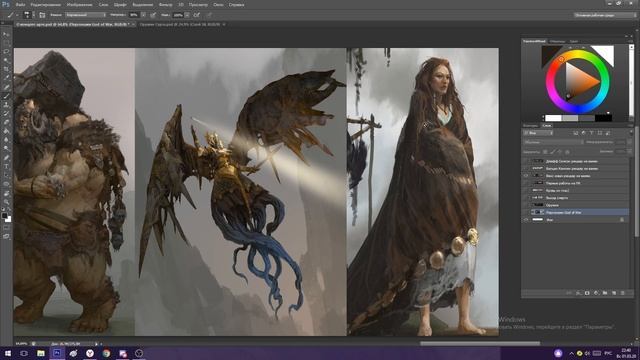Toggle visibility of the Оружие layer
Image resolution: width=640 pixels, height=360 pixels.
click(526, 205)
